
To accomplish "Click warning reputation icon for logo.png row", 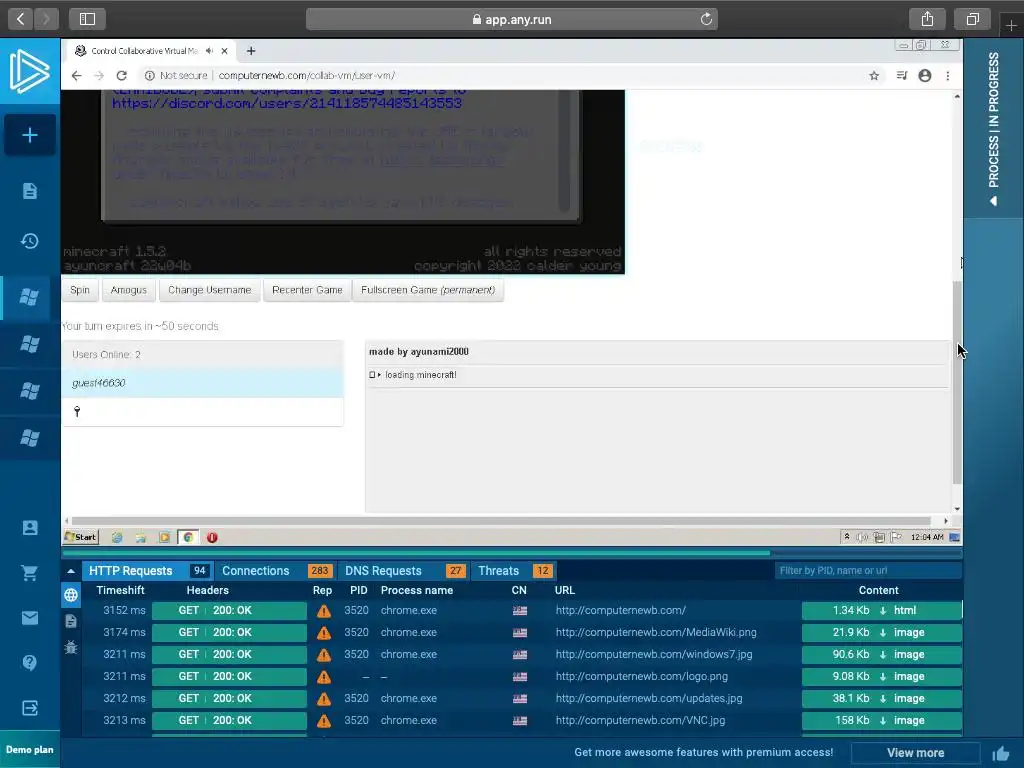I will pyautogui.click(x=323, y=677).
